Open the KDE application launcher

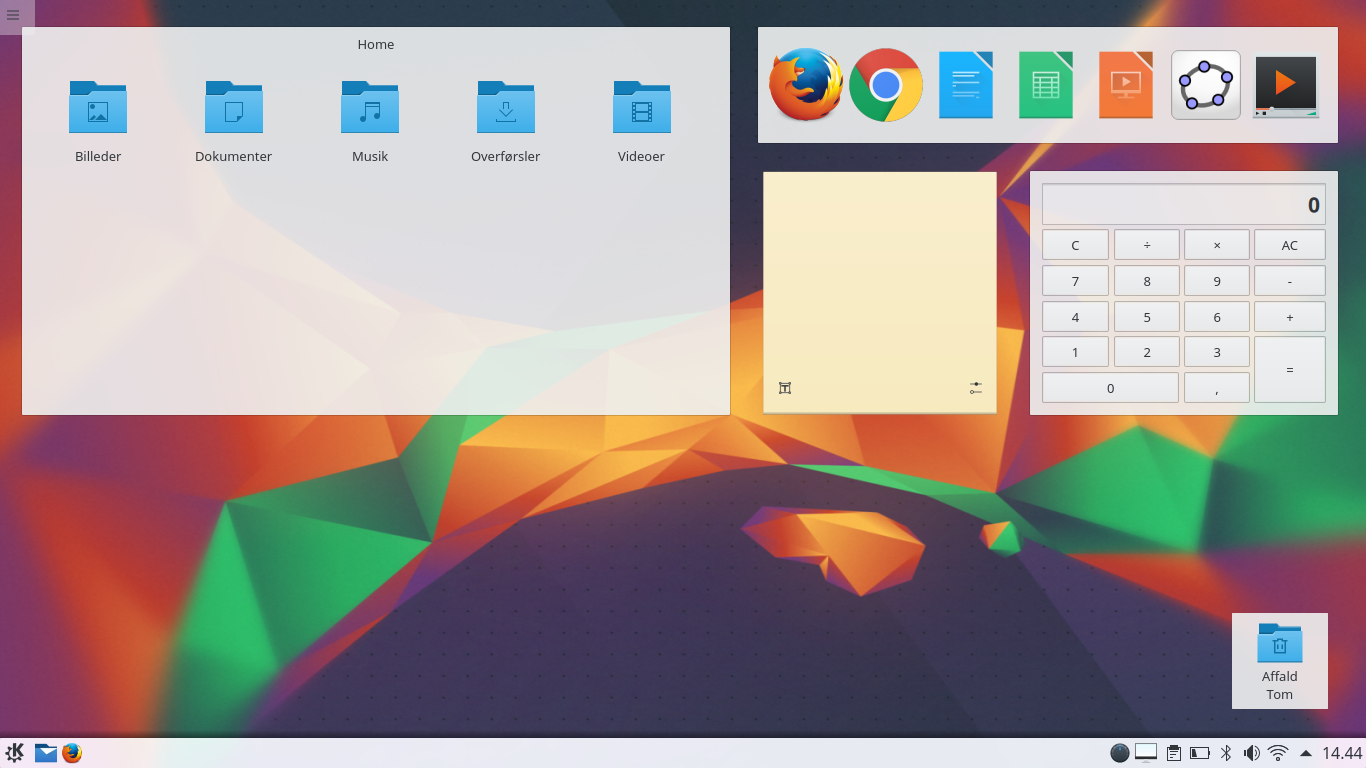15,753
